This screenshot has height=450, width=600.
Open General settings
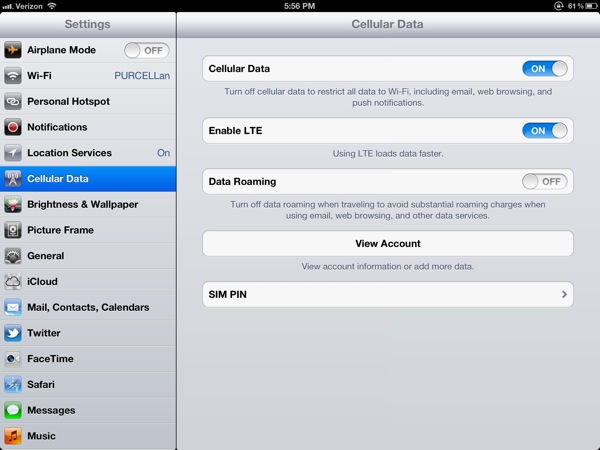[x=88, y=256]
